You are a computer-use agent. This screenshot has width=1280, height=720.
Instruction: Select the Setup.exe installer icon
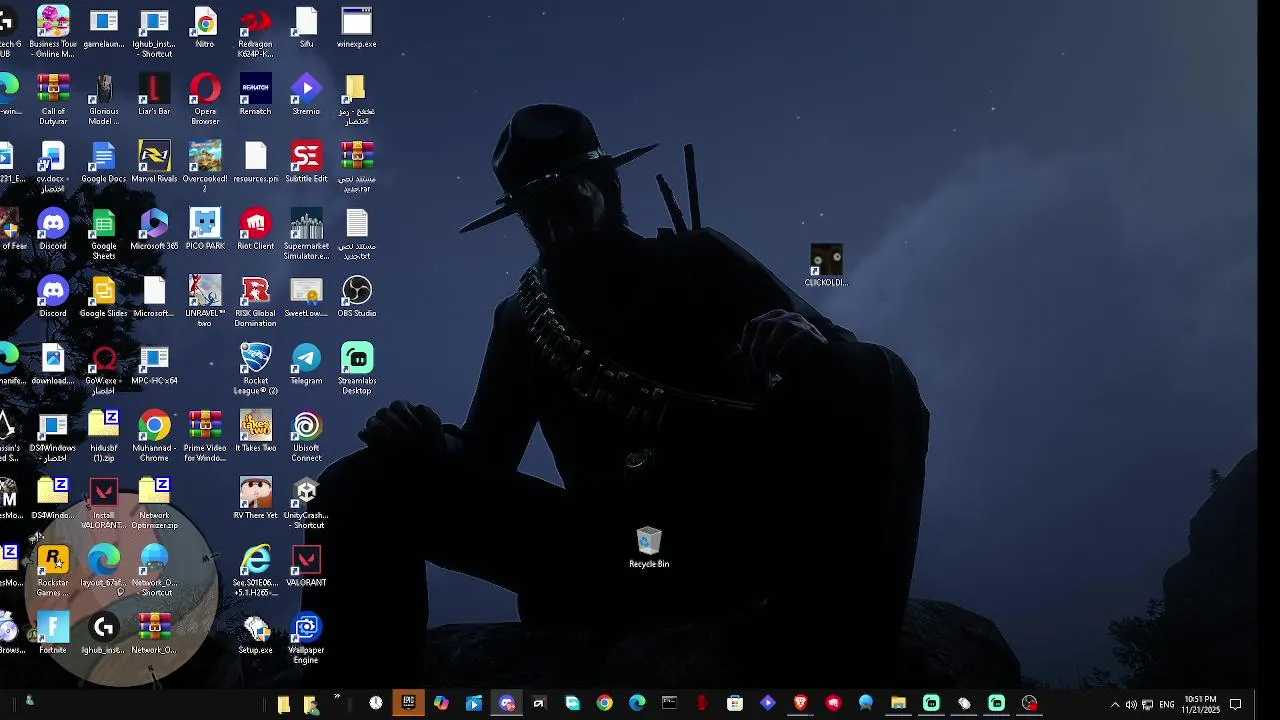(255, 633)
